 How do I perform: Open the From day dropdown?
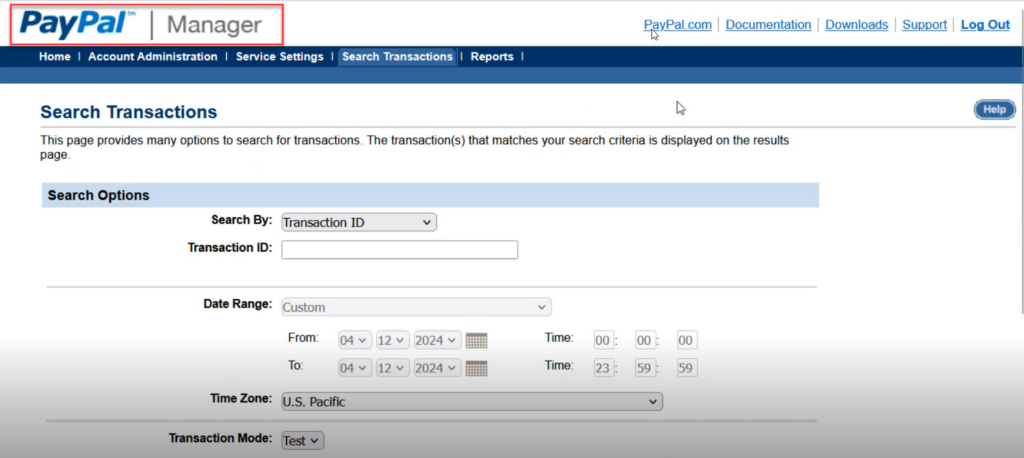click(x=392, y=340)
